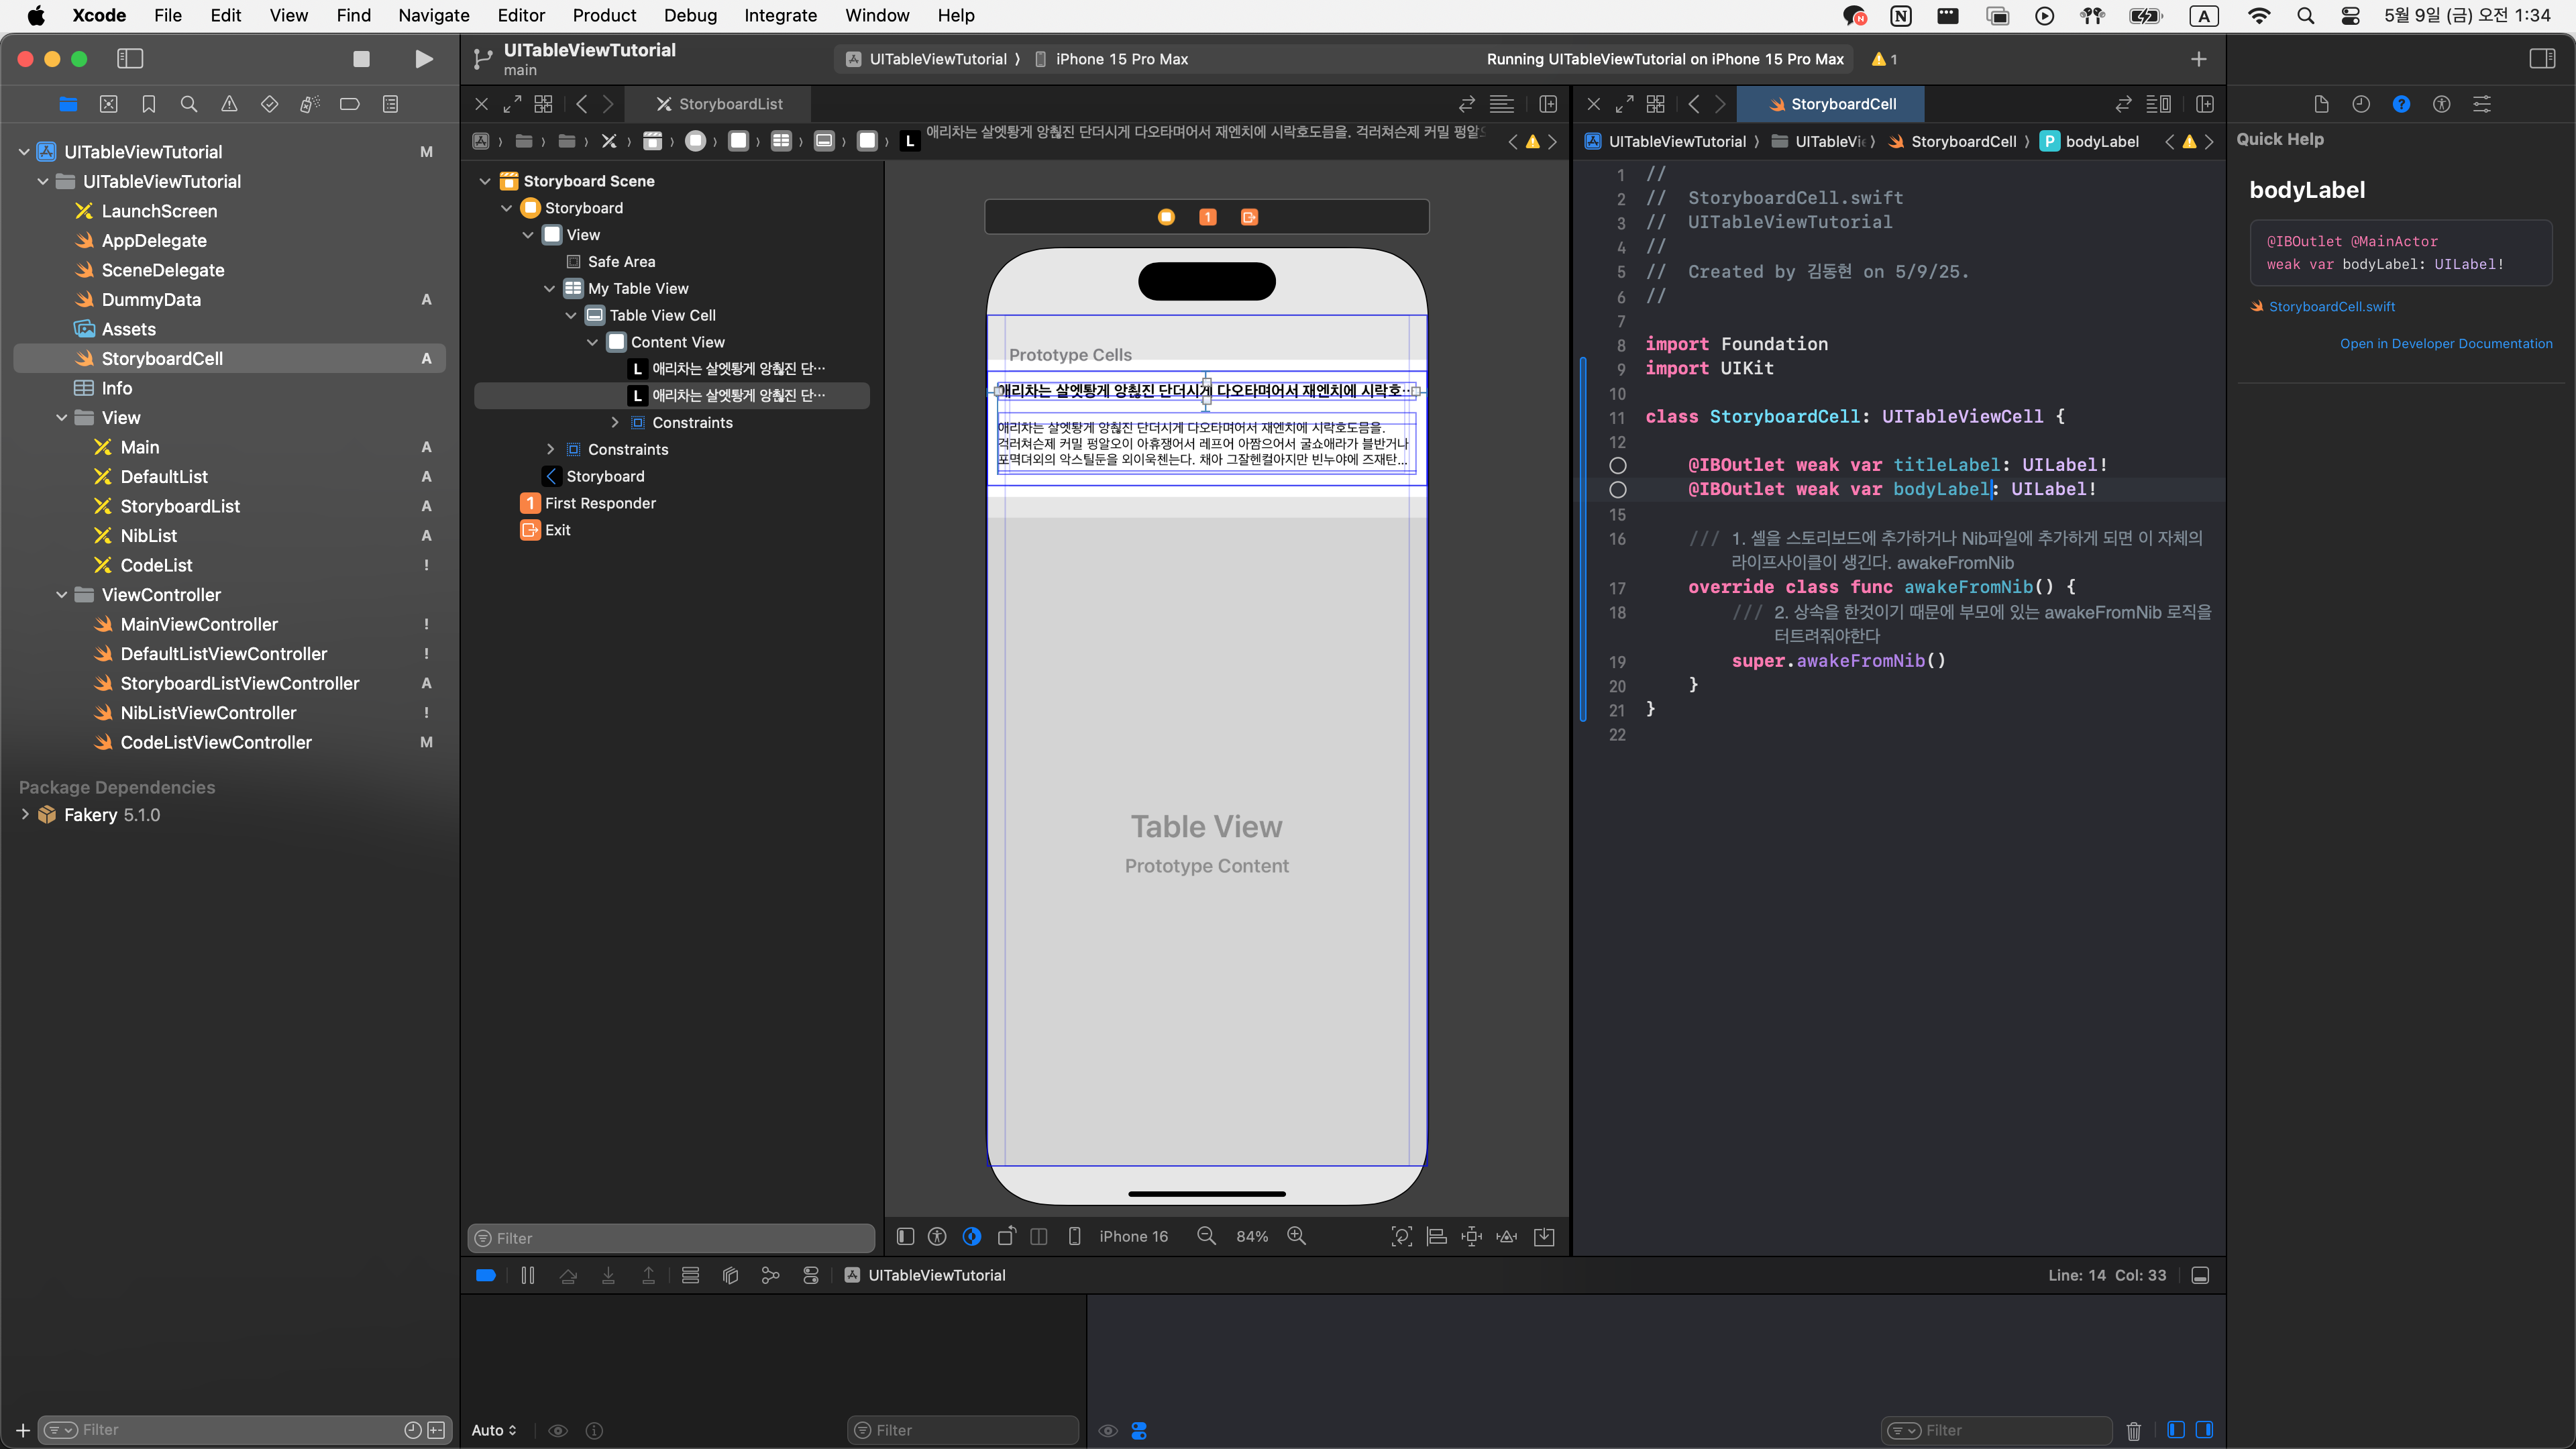
Task: Stop the running app with the stop button
Action: (362, 59)
